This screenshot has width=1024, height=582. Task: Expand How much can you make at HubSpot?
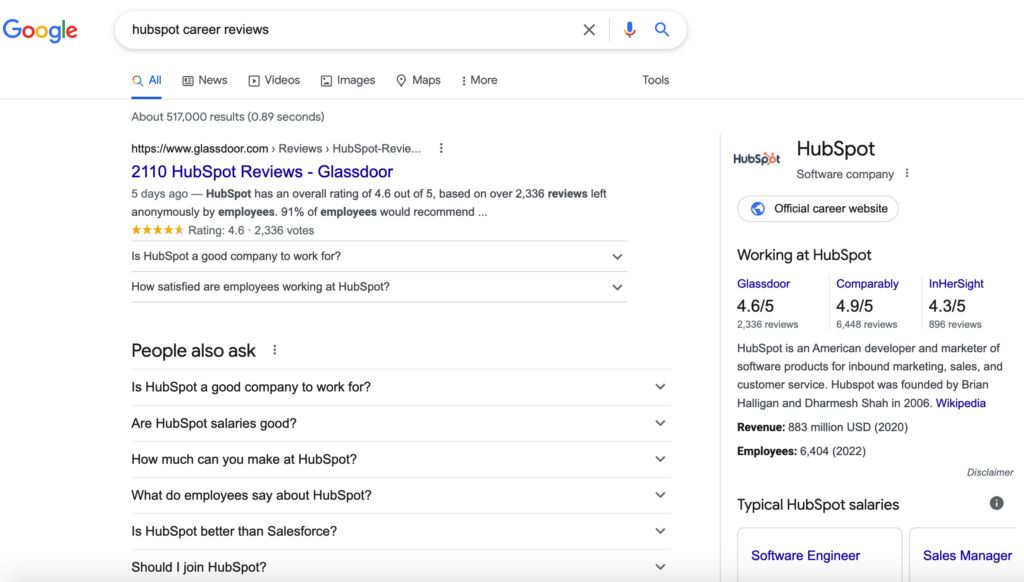(x=400, y=459)
